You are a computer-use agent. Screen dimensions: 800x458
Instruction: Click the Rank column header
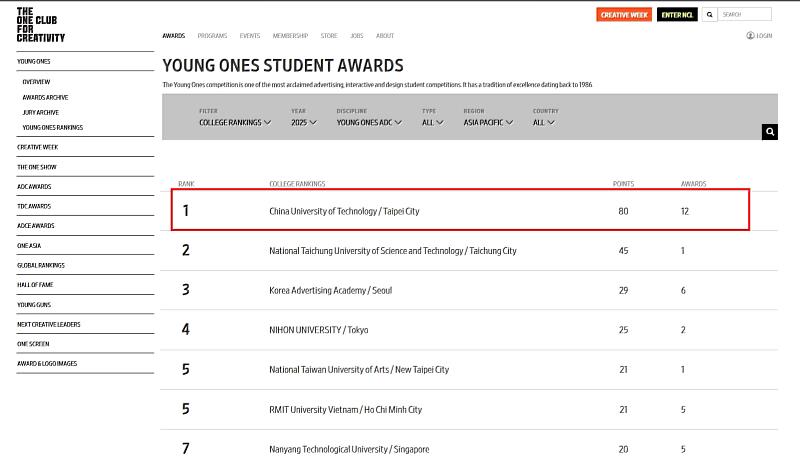coord(186,184)
